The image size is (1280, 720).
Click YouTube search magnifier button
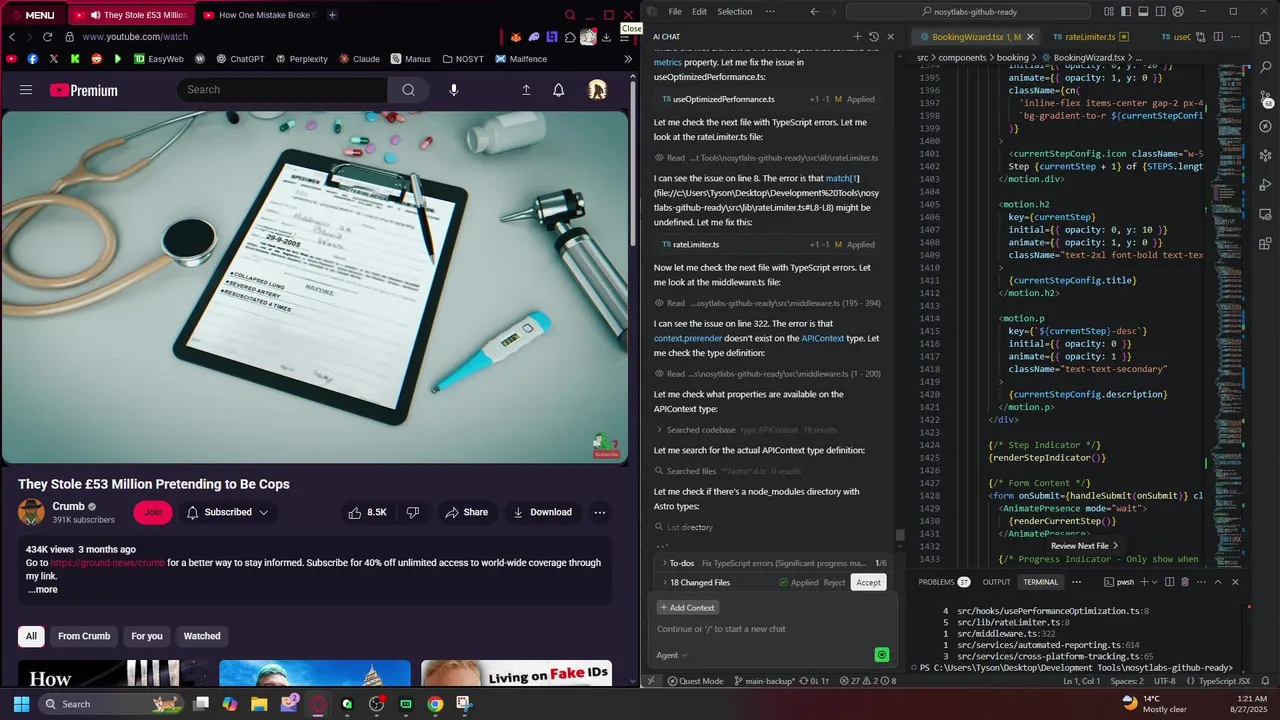point(408,90)
